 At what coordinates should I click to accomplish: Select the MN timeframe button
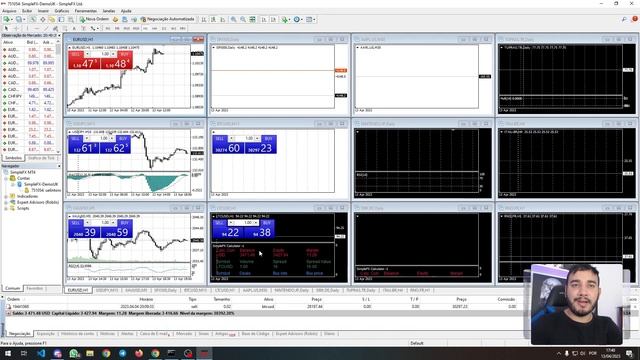[182, 29]
